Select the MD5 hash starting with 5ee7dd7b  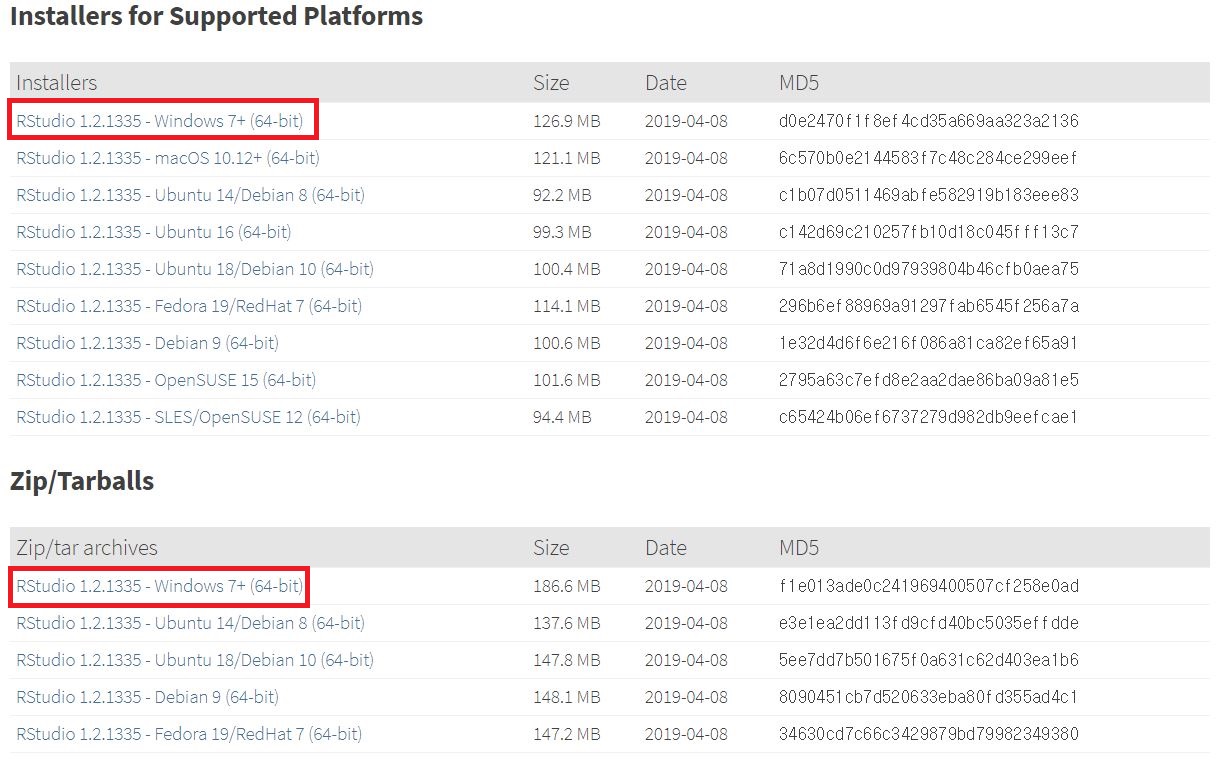pyautogui.click(x=929, y=660)
